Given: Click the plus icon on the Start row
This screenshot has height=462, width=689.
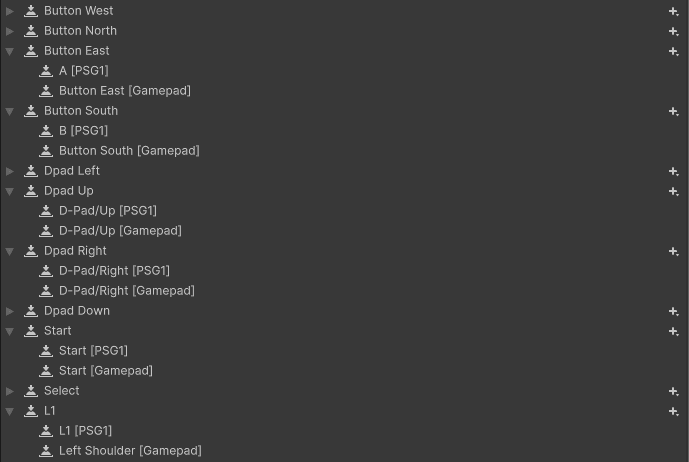Looking at the screenshot, I should (674, 331).
